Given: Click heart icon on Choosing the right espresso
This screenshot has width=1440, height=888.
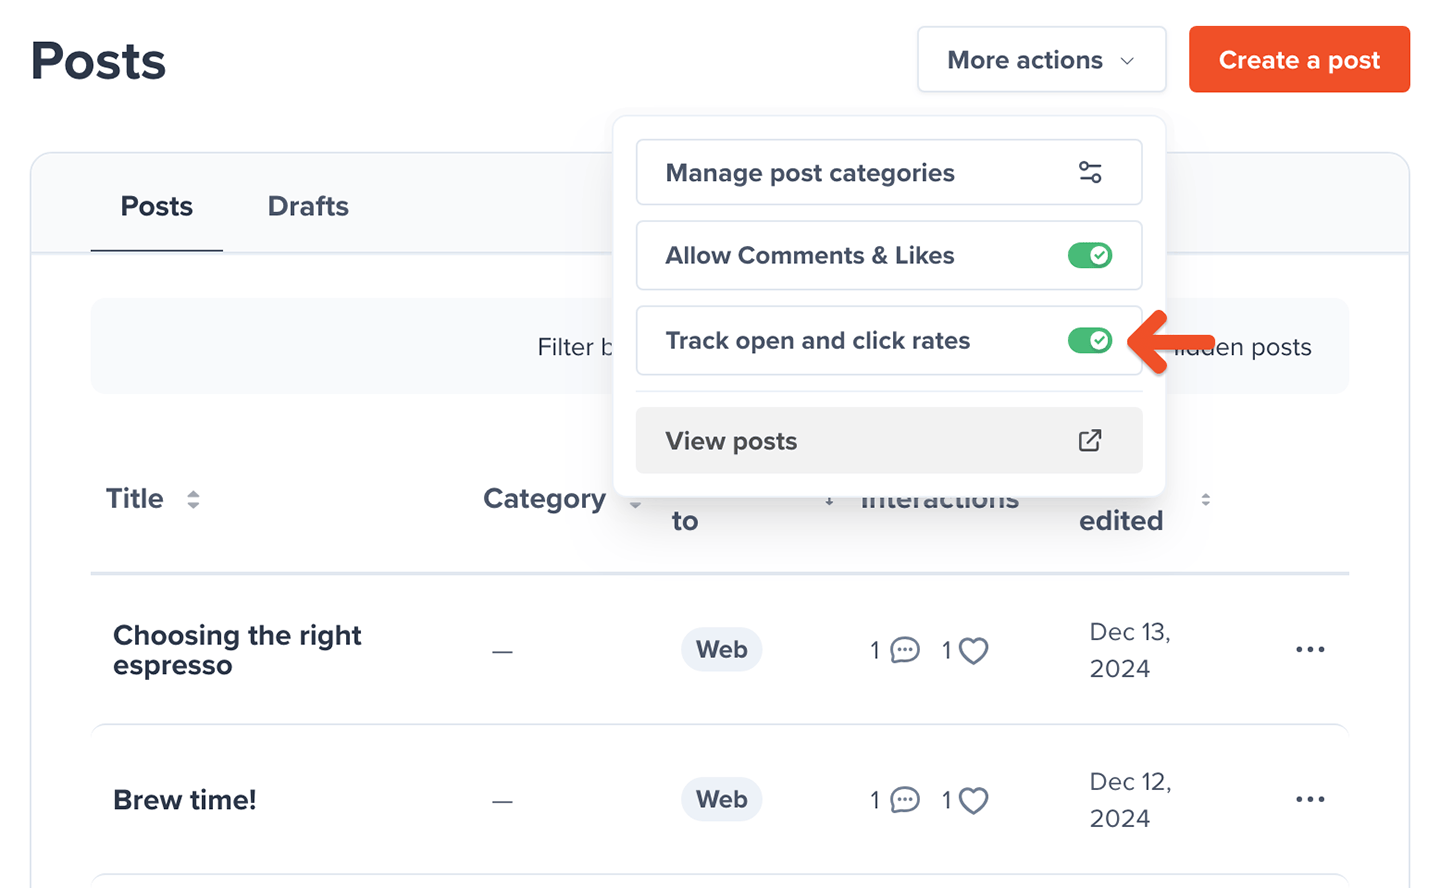Looking at the screenshot, I should [973, 651].
